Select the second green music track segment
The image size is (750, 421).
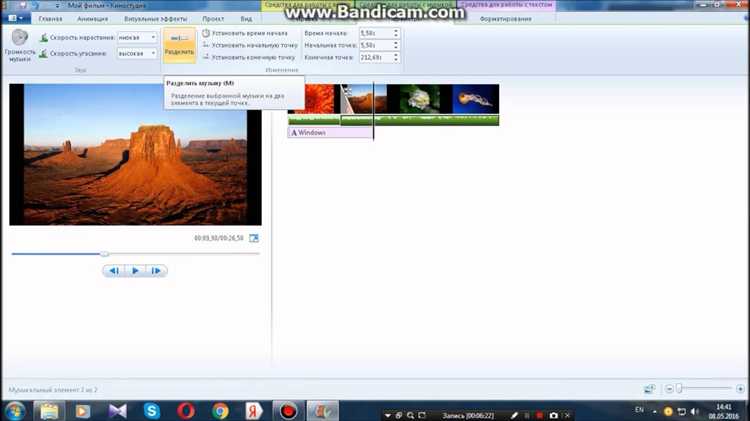(x=420, y=120)
